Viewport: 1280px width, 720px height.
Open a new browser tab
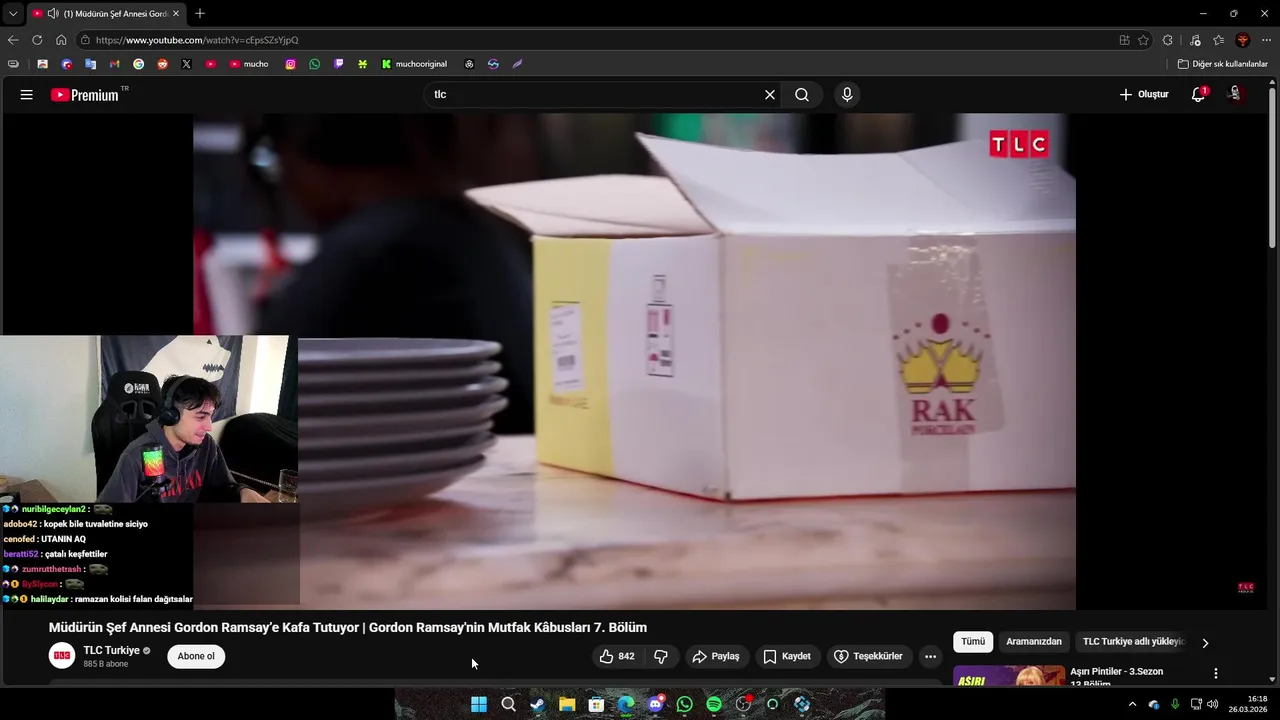tap(200, 13)
